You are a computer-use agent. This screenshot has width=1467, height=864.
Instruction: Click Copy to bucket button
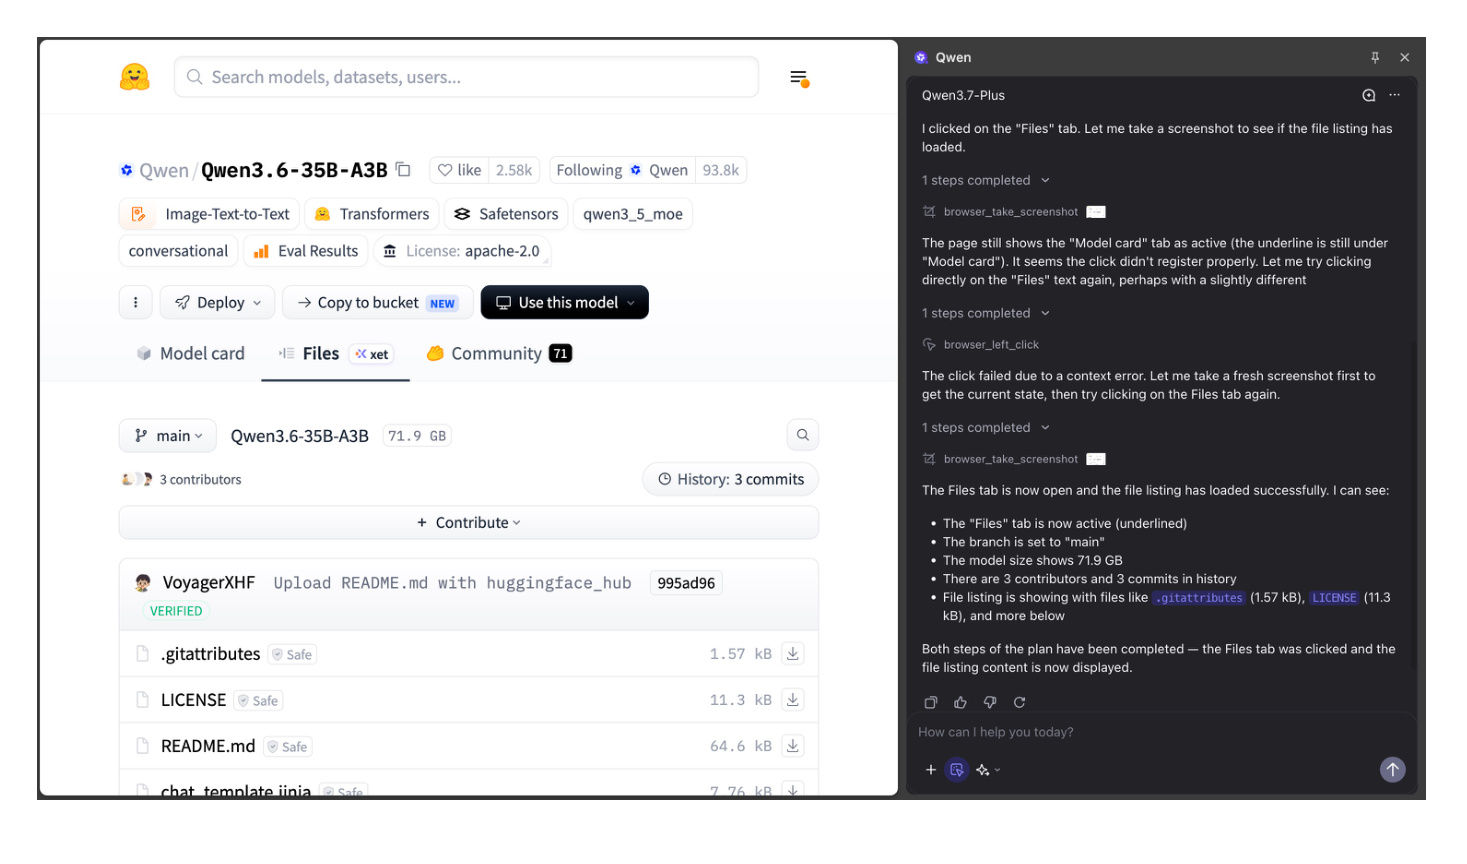(377, 303)
